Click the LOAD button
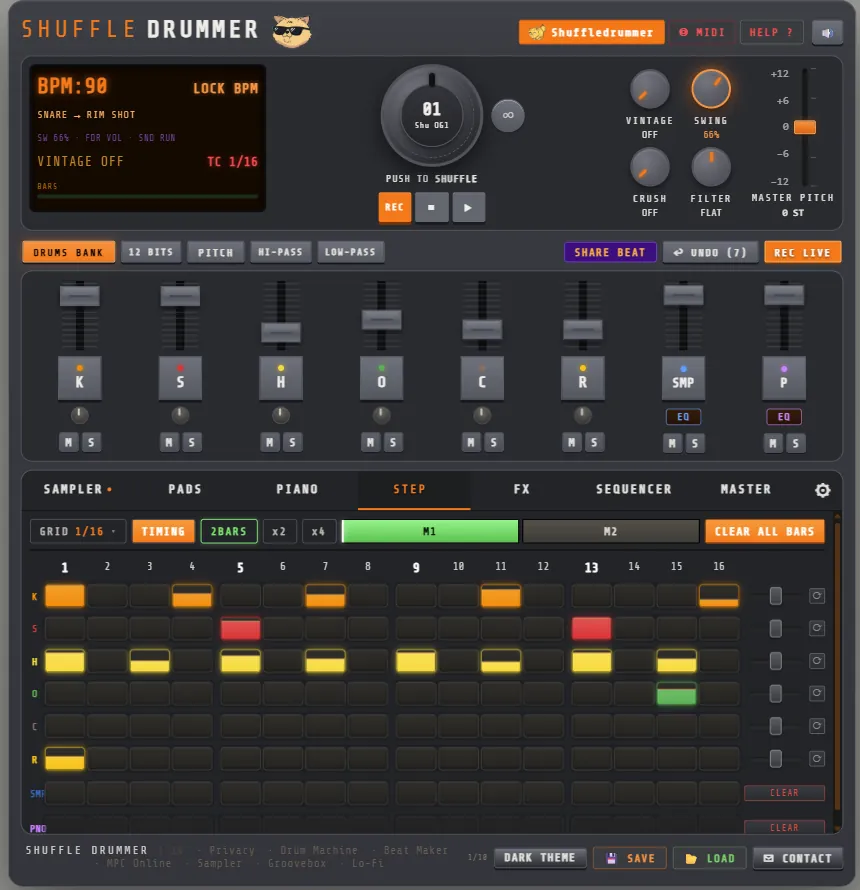 (710, 858)
